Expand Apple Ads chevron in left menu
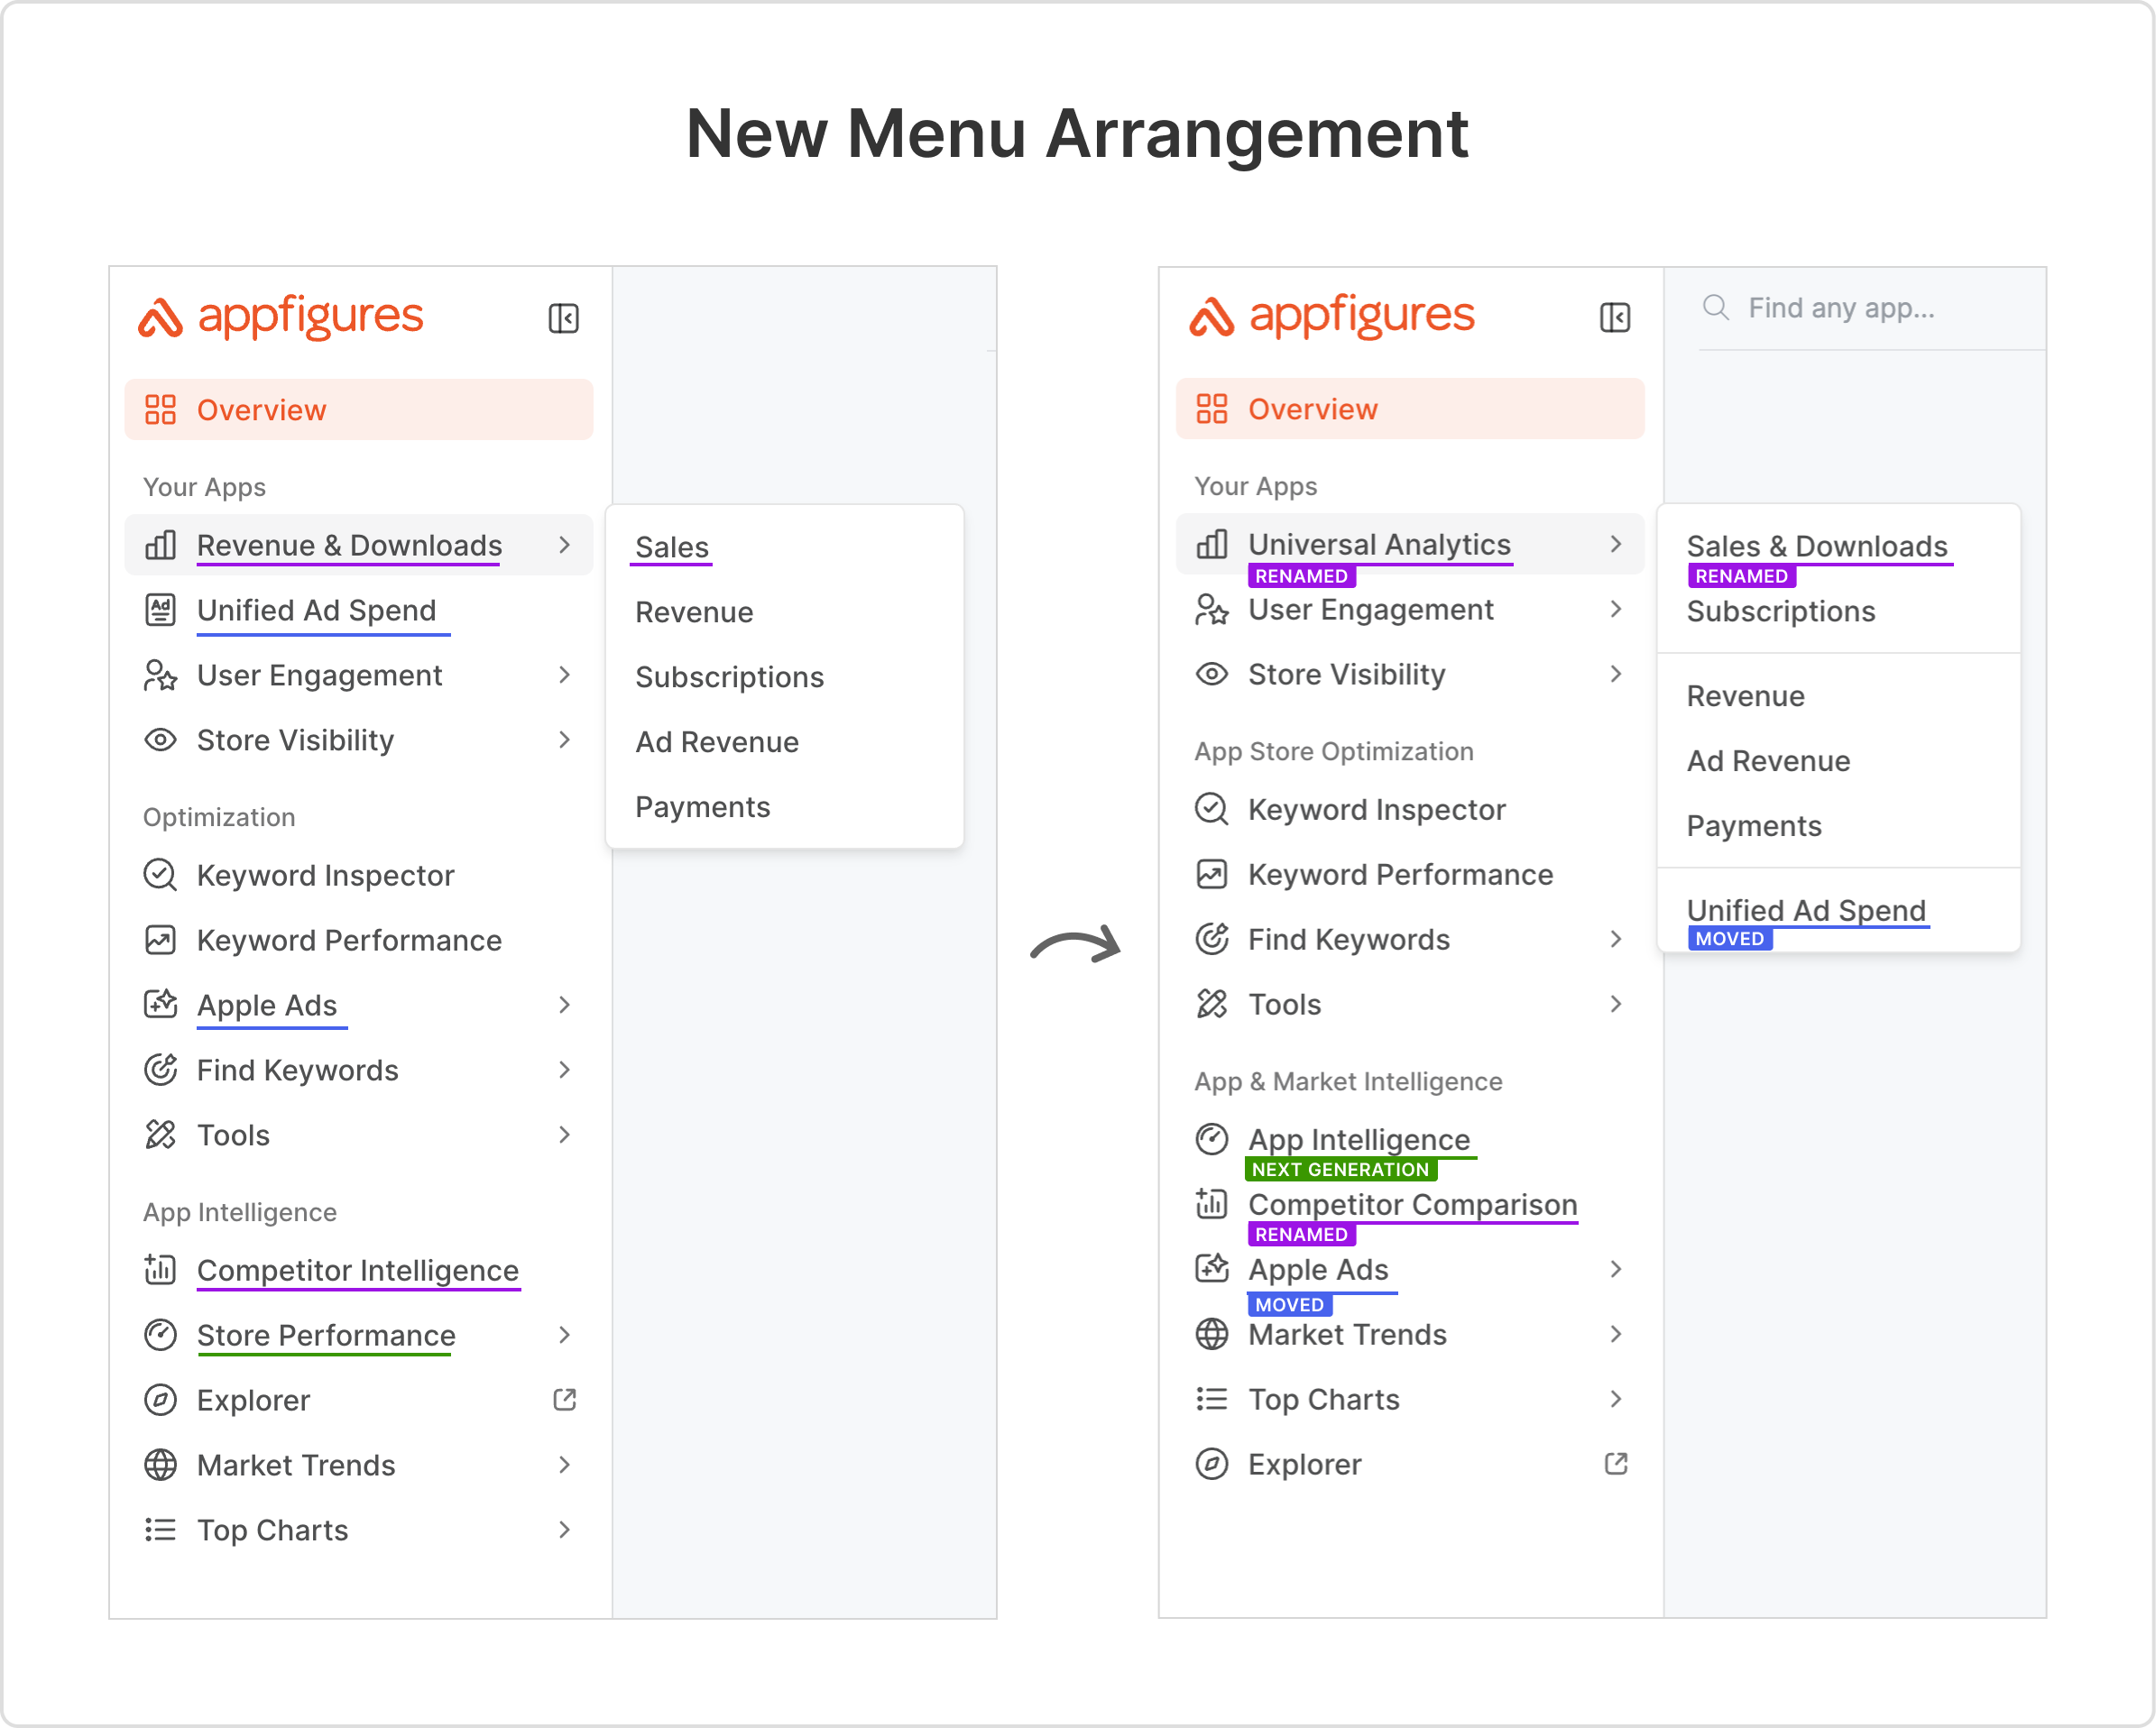The width and height of the screenshot is (2156, 1728). (x=564, y=1005)
